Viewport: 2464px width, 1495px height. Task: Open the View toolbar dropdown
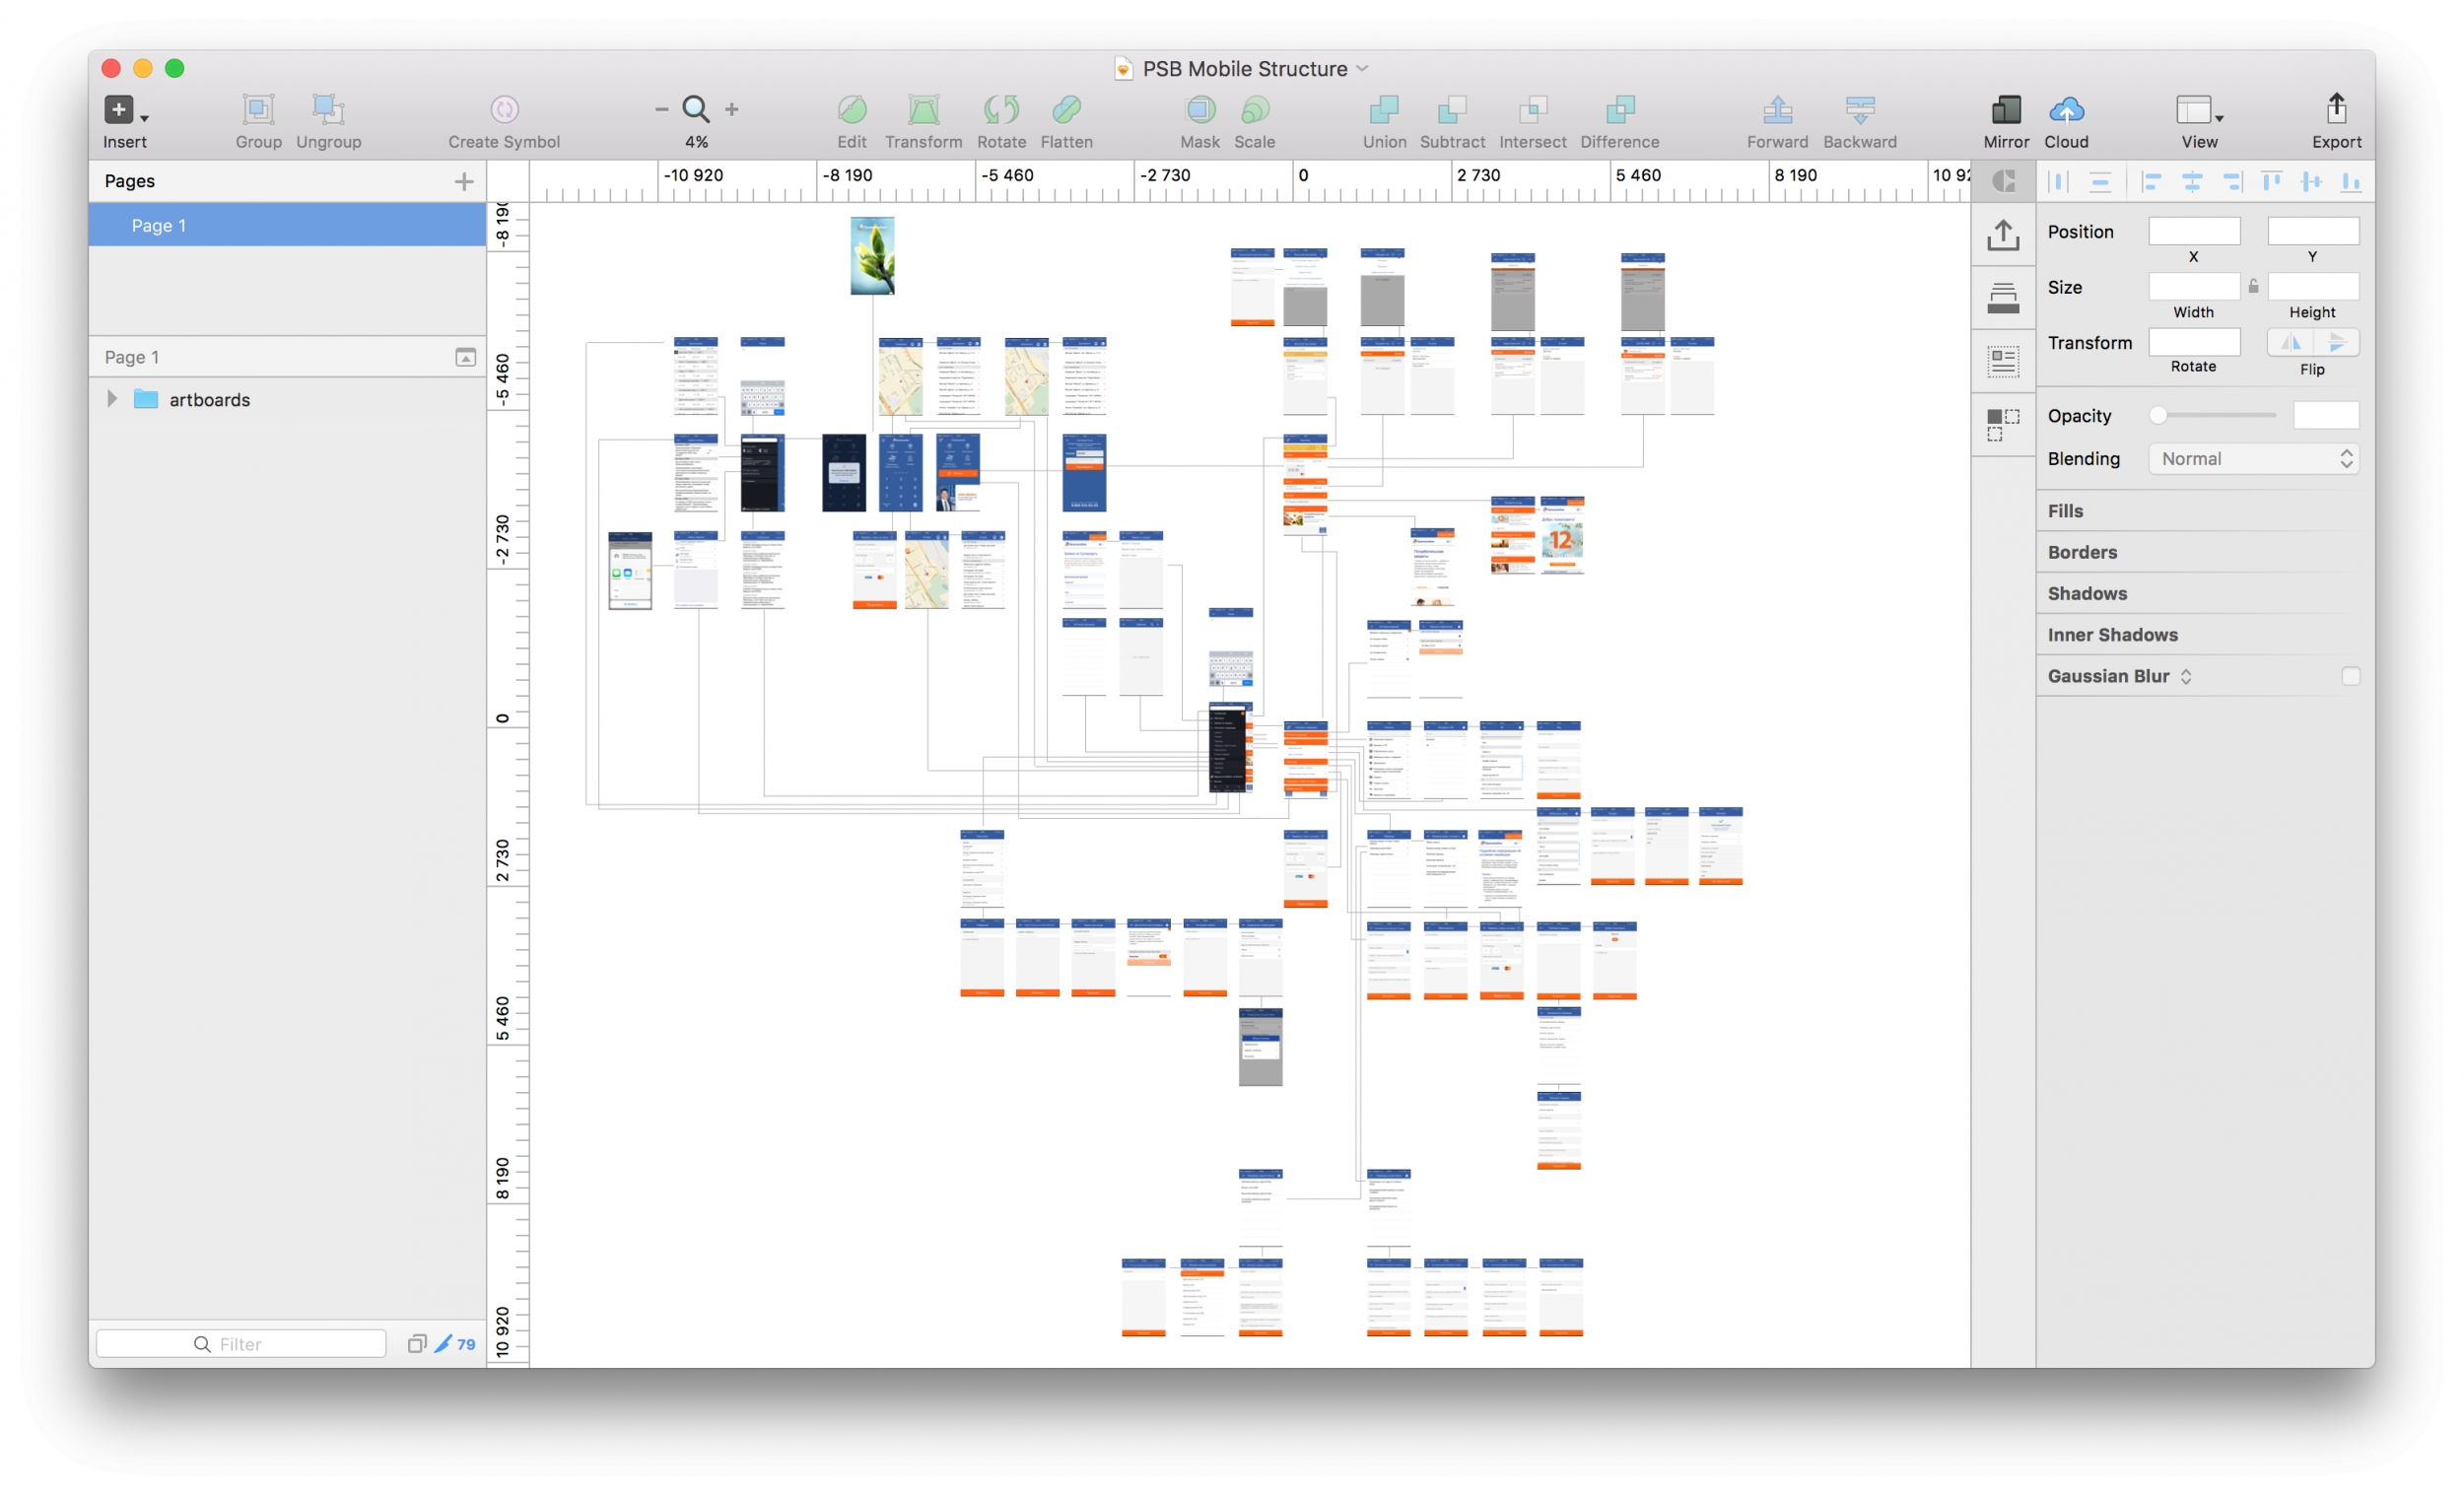click(2198, 109)
